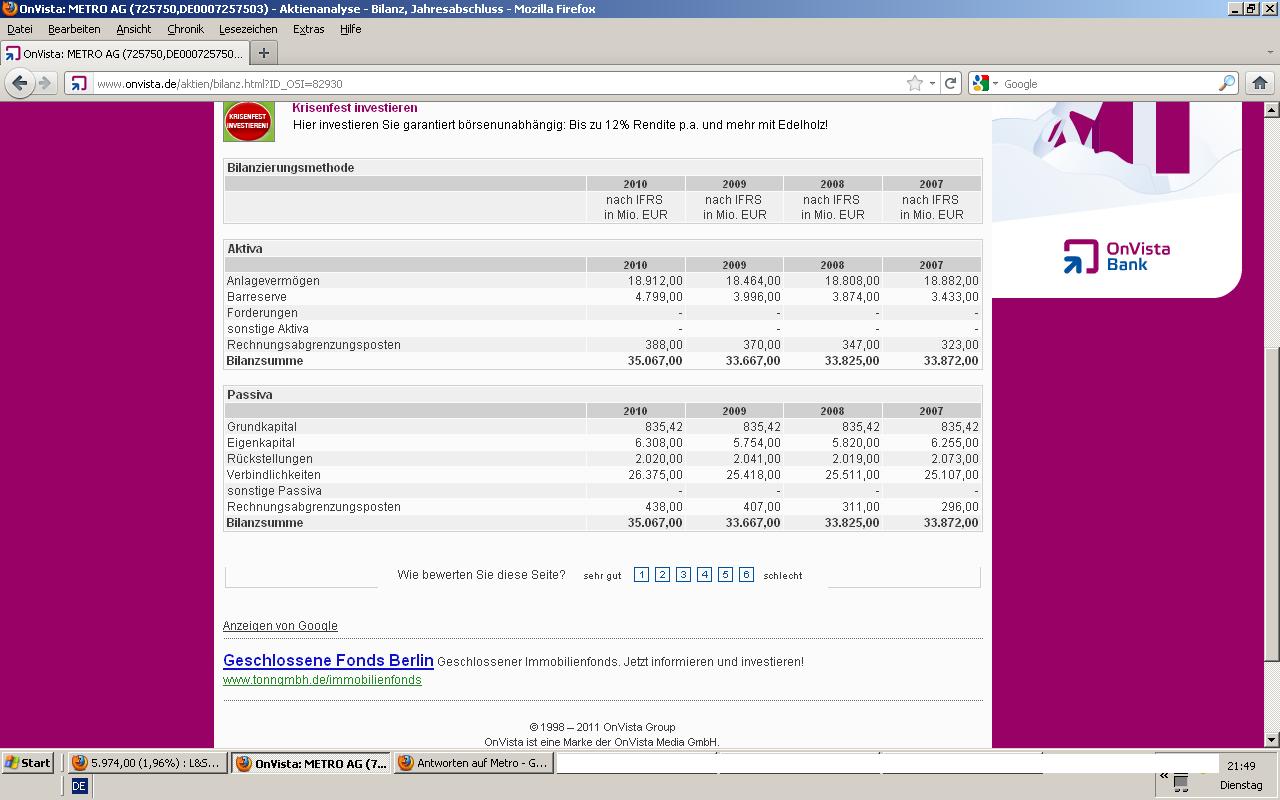Viewport: 1280px width, 800px height.
Task: Click the URL address bar
Action: click(500, 83)
